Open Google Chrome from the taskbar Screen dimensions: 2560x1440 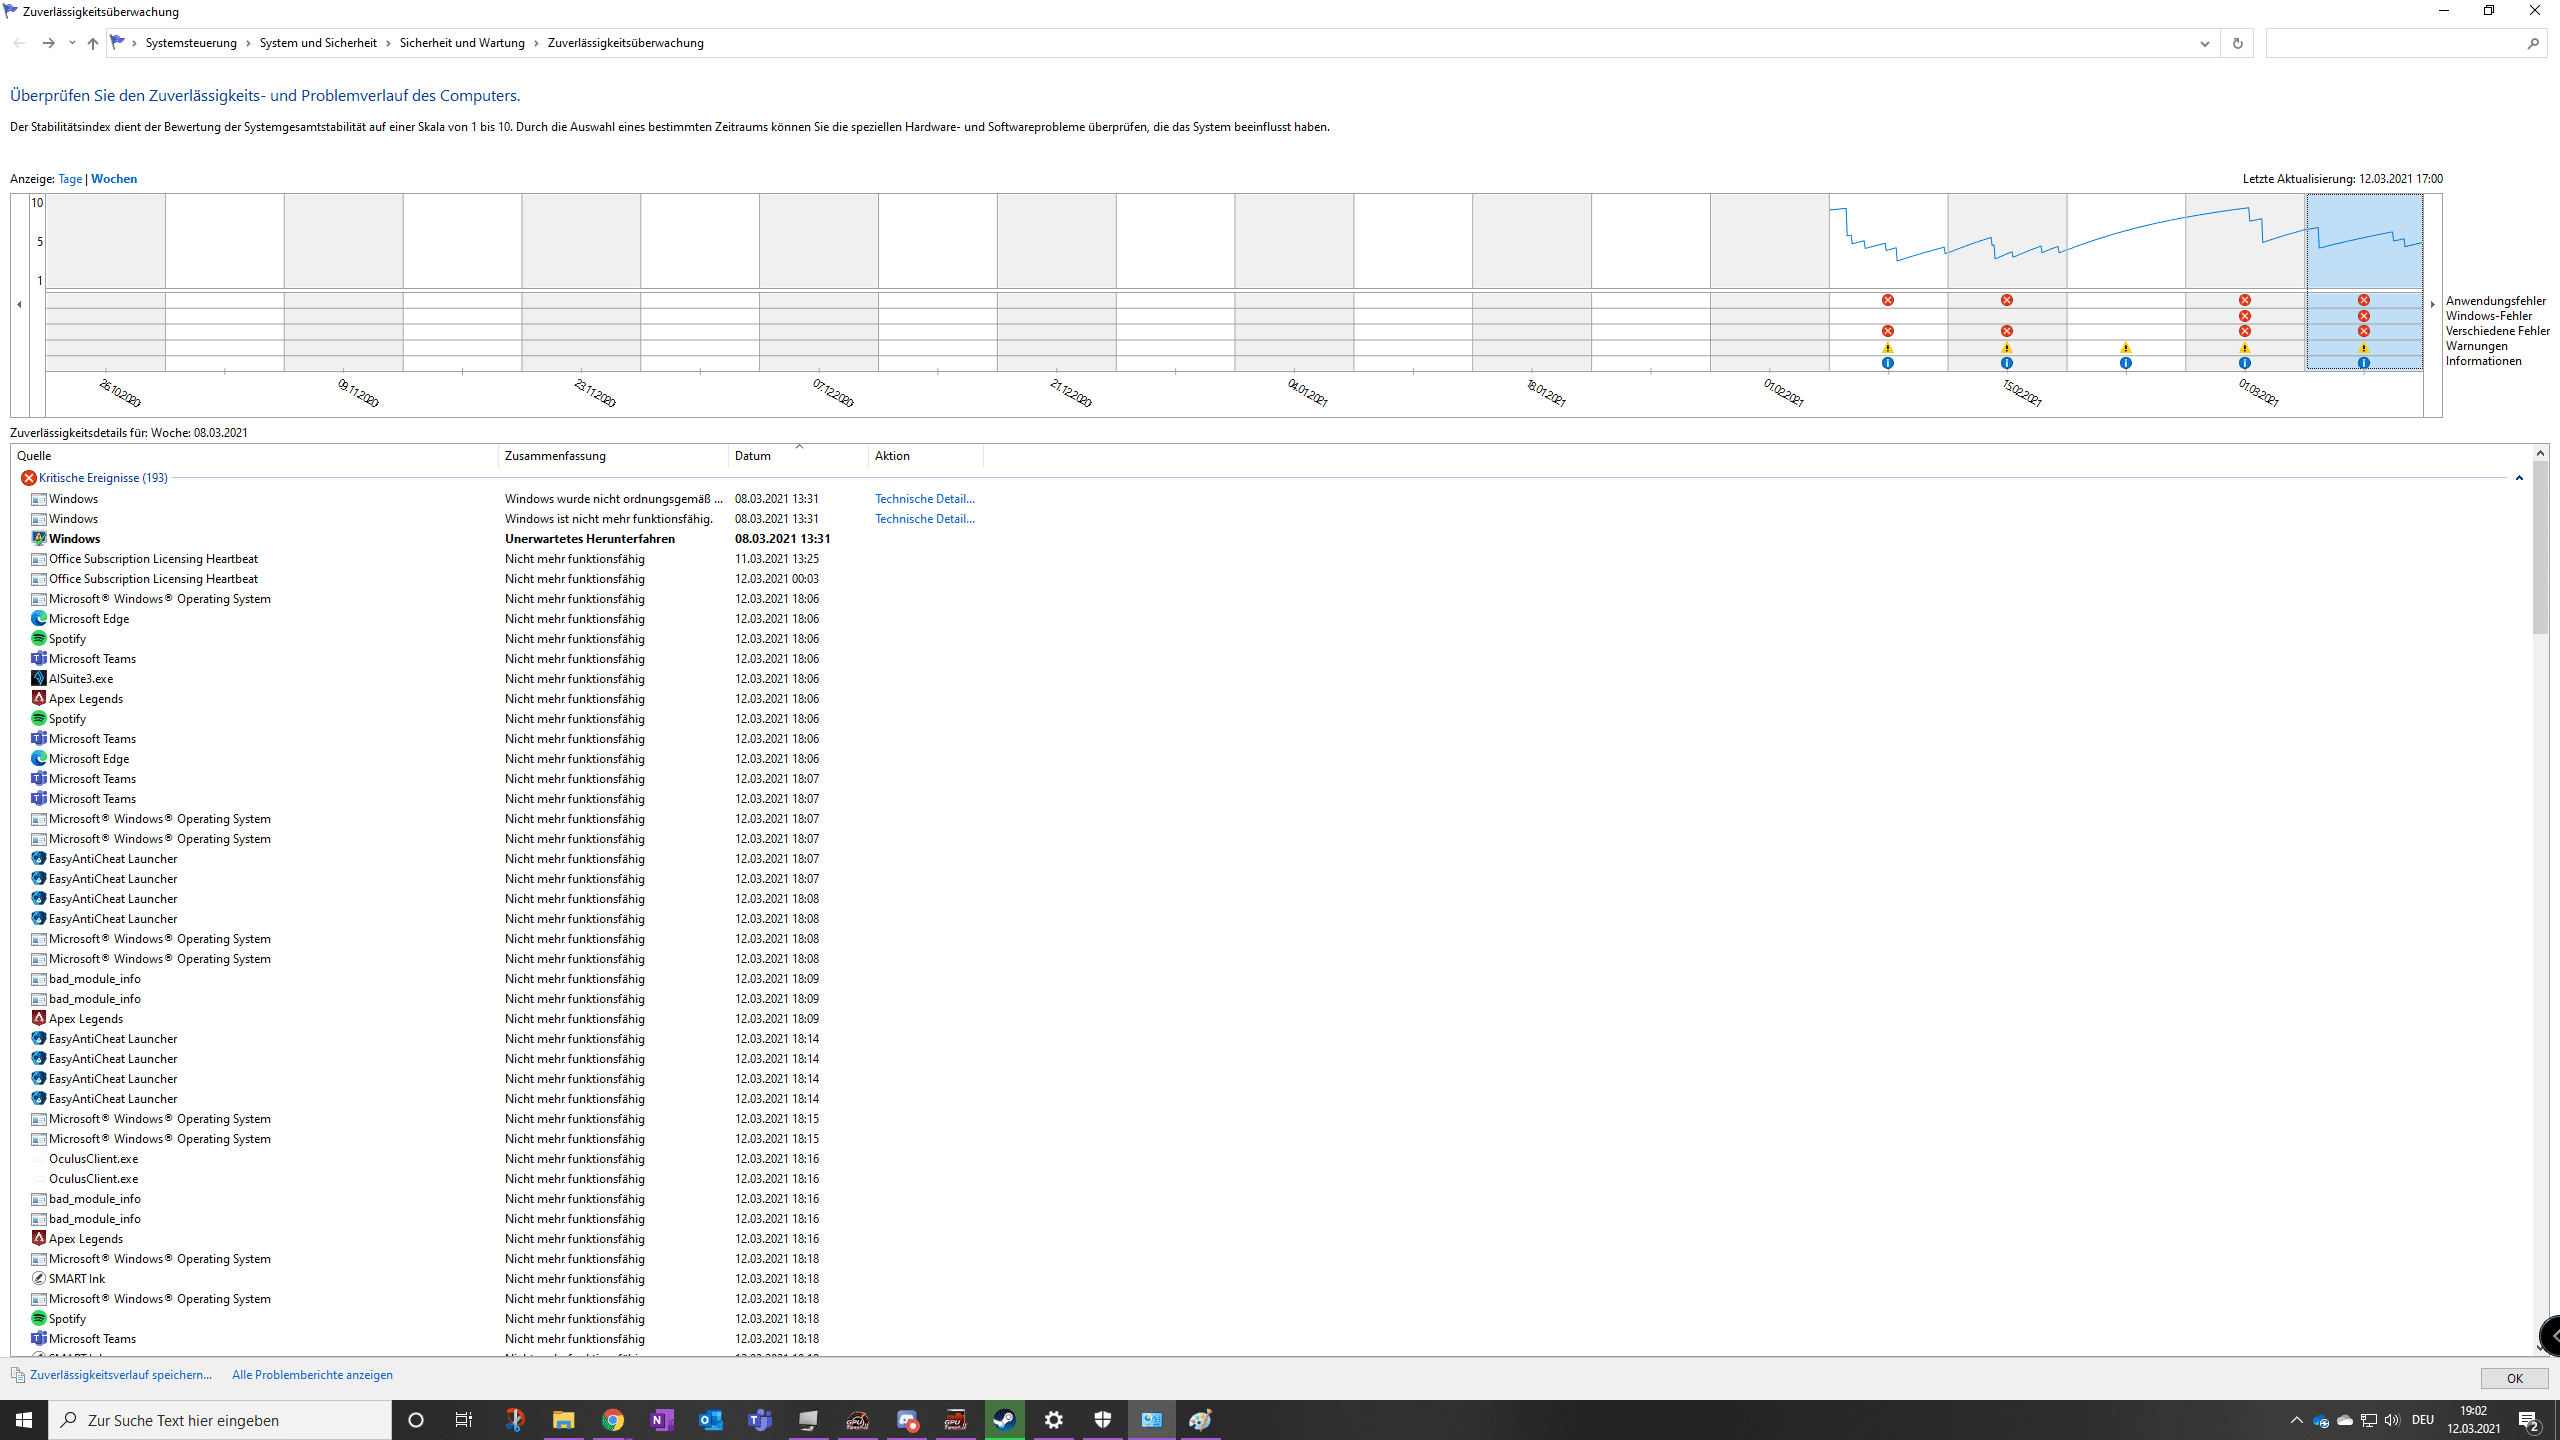612,1420
